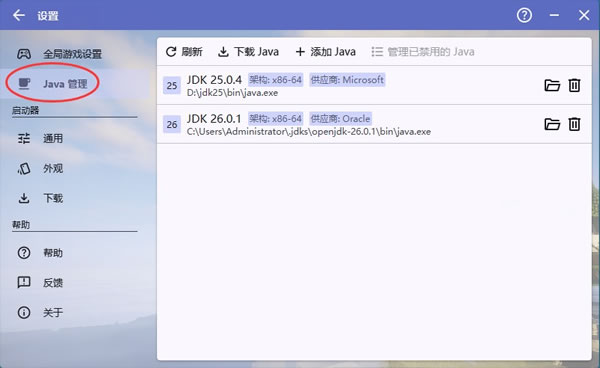Open folder for JDK 25.0.4

pos(552,85)
